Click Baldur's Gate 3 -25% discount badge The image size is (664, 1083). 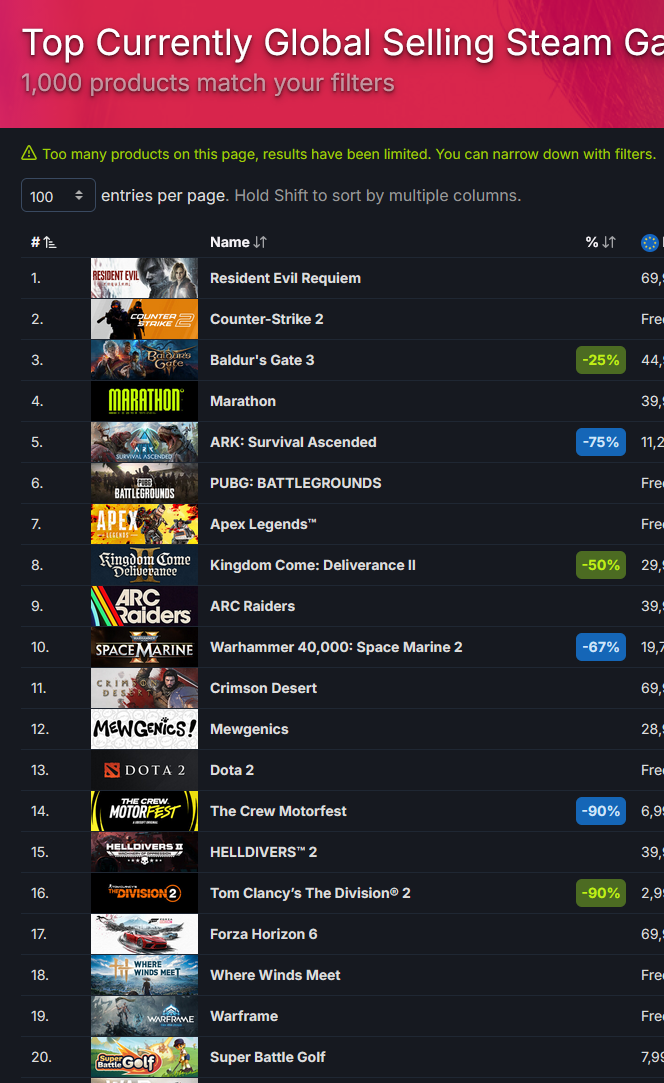point(601,360)
